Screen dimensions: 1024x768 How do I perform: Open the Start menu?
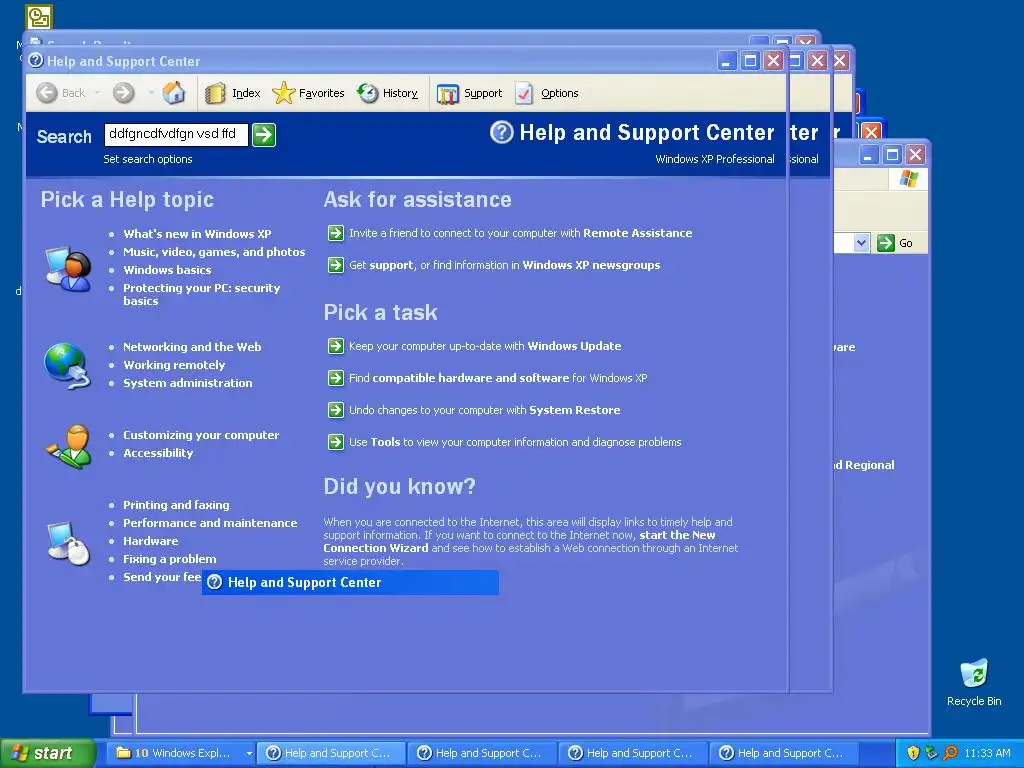(46, 753)
